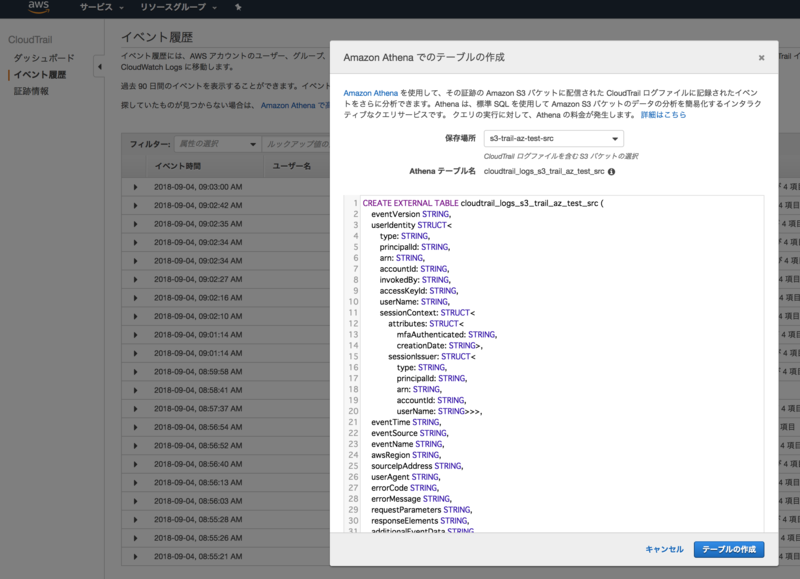Select イベント履歴 in the sidebar
The height and width of the screenshot is (579, 800).
(x=40, y=74)
